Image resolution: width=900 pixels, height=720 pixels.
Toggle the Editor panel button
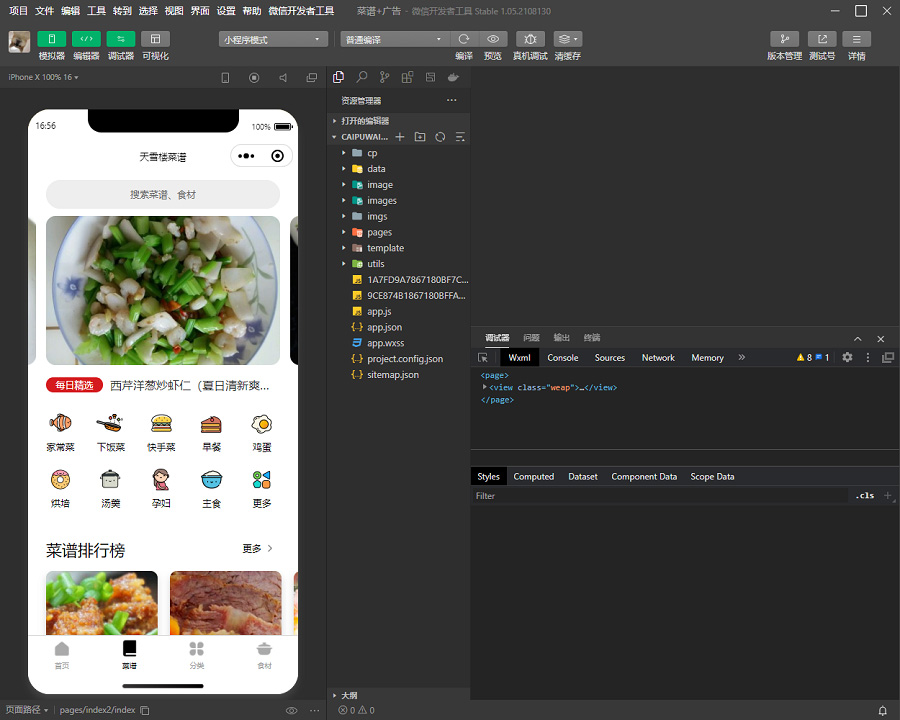point(86,39)
